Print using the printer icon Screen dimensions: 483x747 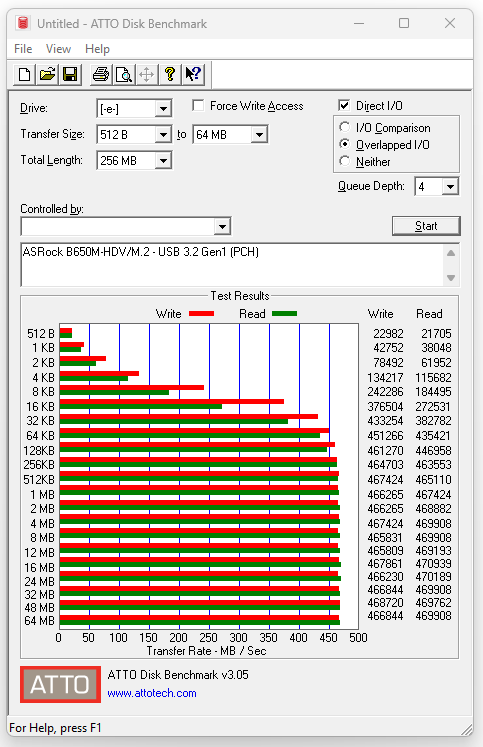101,74
